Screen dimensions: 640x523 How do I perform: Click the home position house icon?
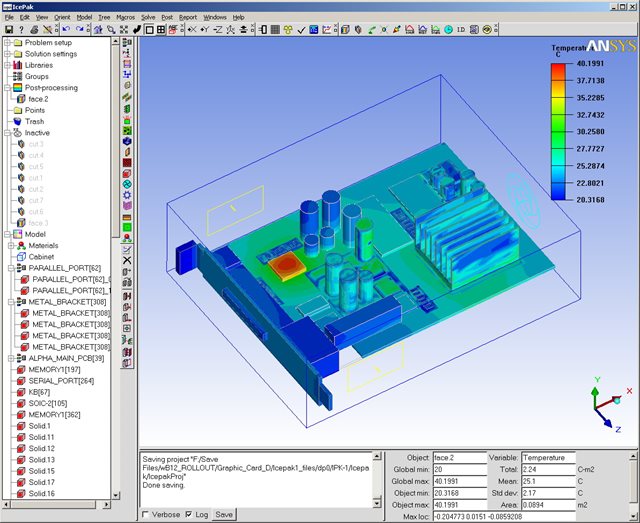coord(98,29)
